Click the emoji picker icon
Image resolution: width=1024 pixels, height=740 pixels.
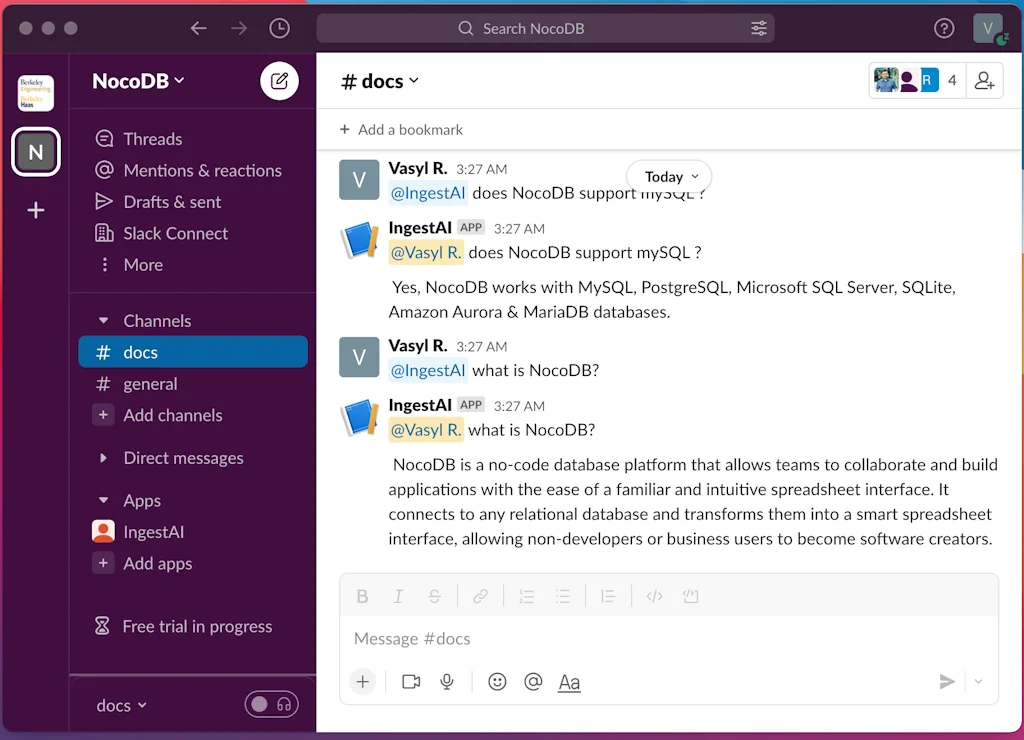[497, 682]
